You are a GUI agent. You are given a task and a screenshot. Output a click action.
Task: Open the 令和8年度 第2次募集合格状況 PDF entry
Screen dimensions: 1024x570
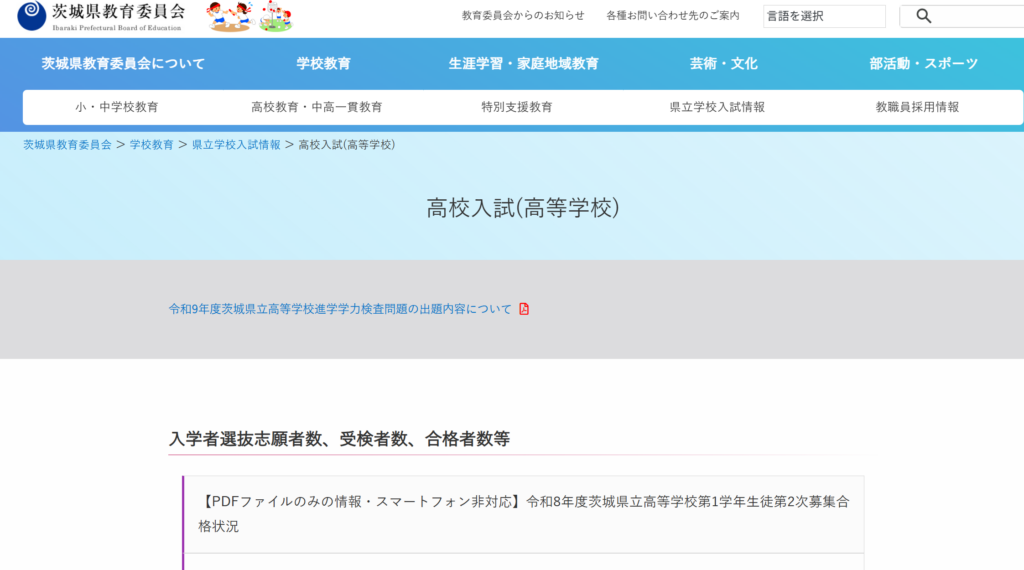point(524,514)
